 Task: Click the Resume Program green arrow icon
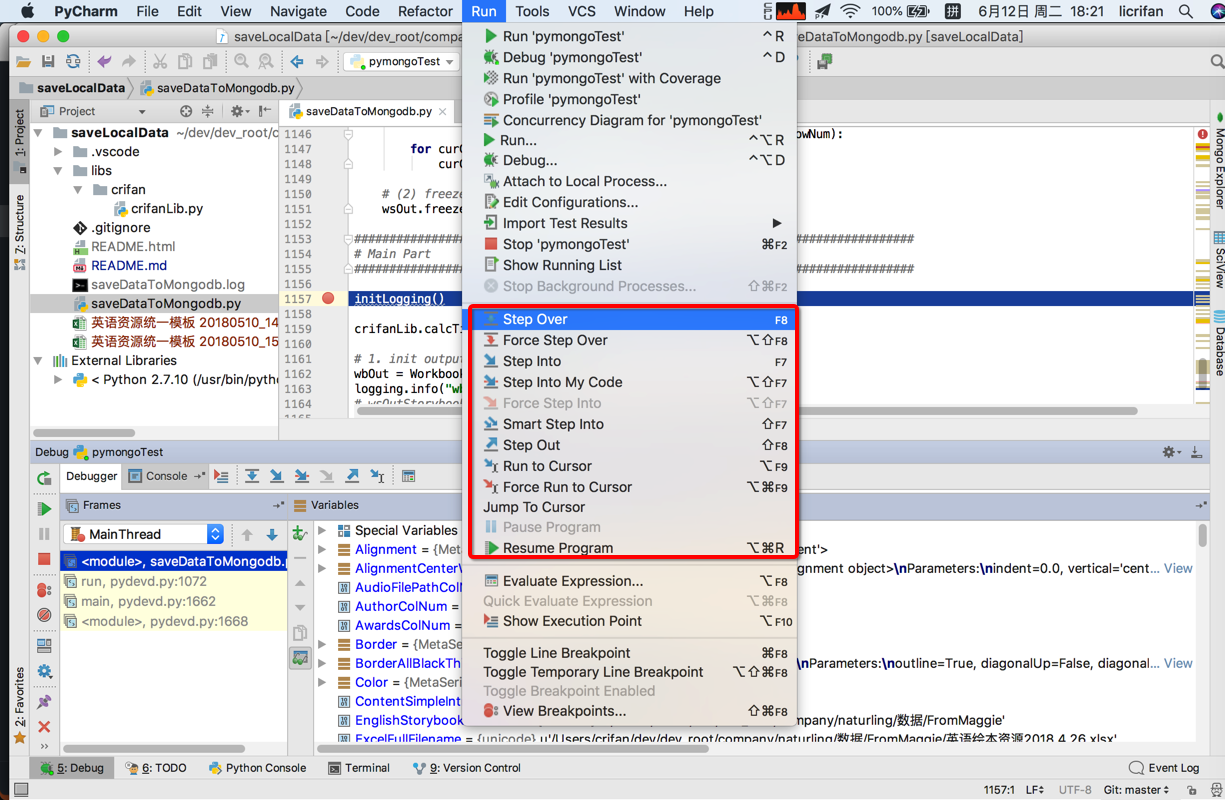click(x=42, y=509)
